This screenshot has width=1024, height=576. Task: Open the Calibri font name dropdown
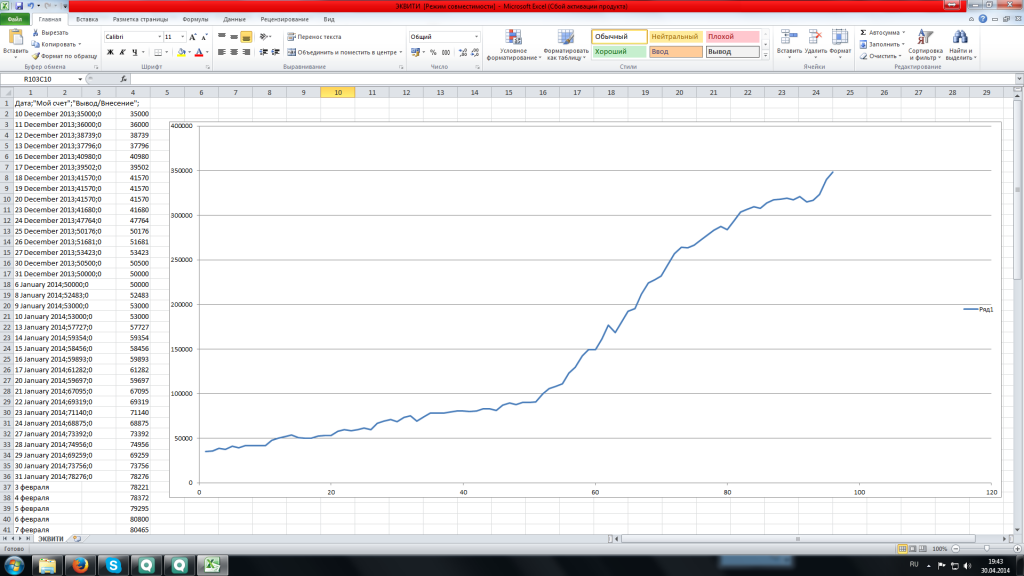click(x=159, y=37)
